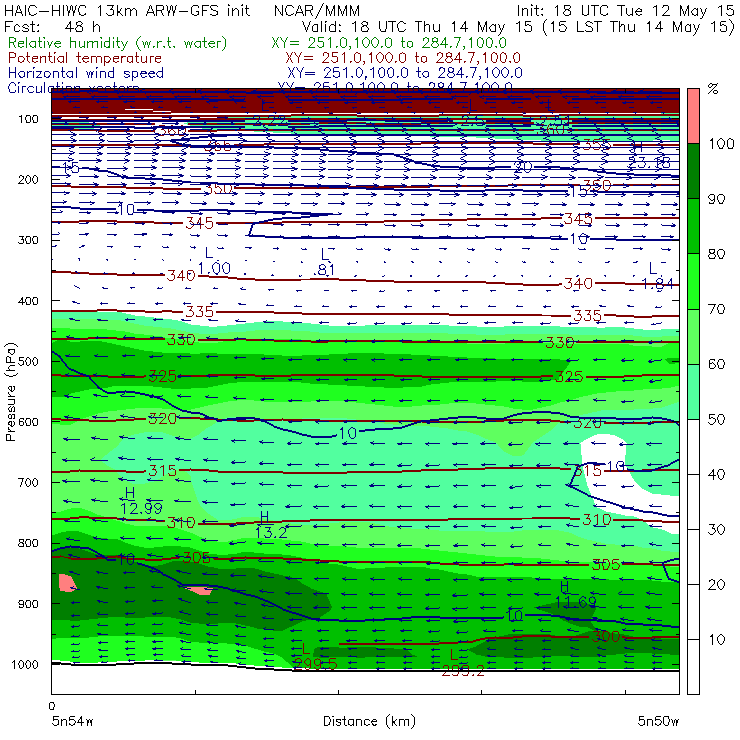This screenshot has height=740, width=740.
Task: Click the red 'XY= 251.0,100.0 to 284.7,100.0' text
Action: click(x=403, y=58)
